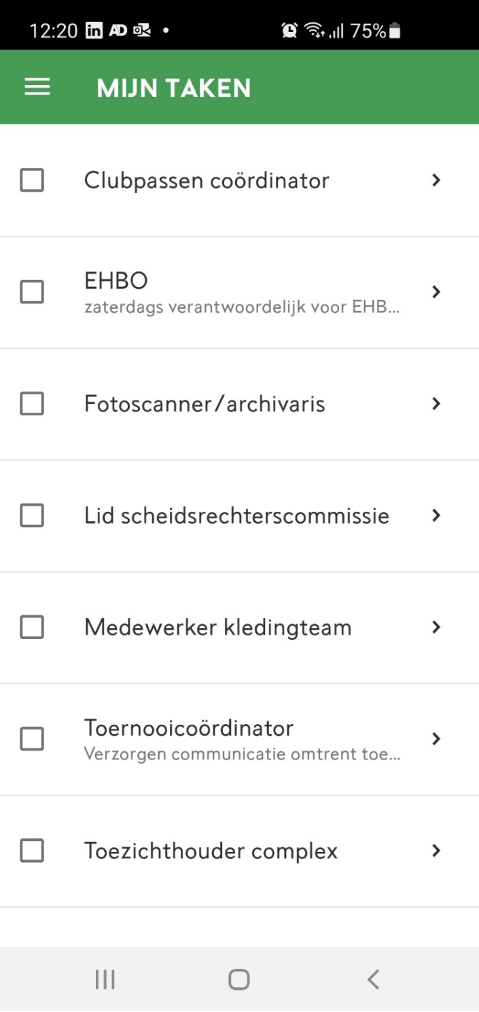Screen dimensions: 479x1012
Task: Click the Clubpassen coördinator label
Action: [x=207, y=181]
